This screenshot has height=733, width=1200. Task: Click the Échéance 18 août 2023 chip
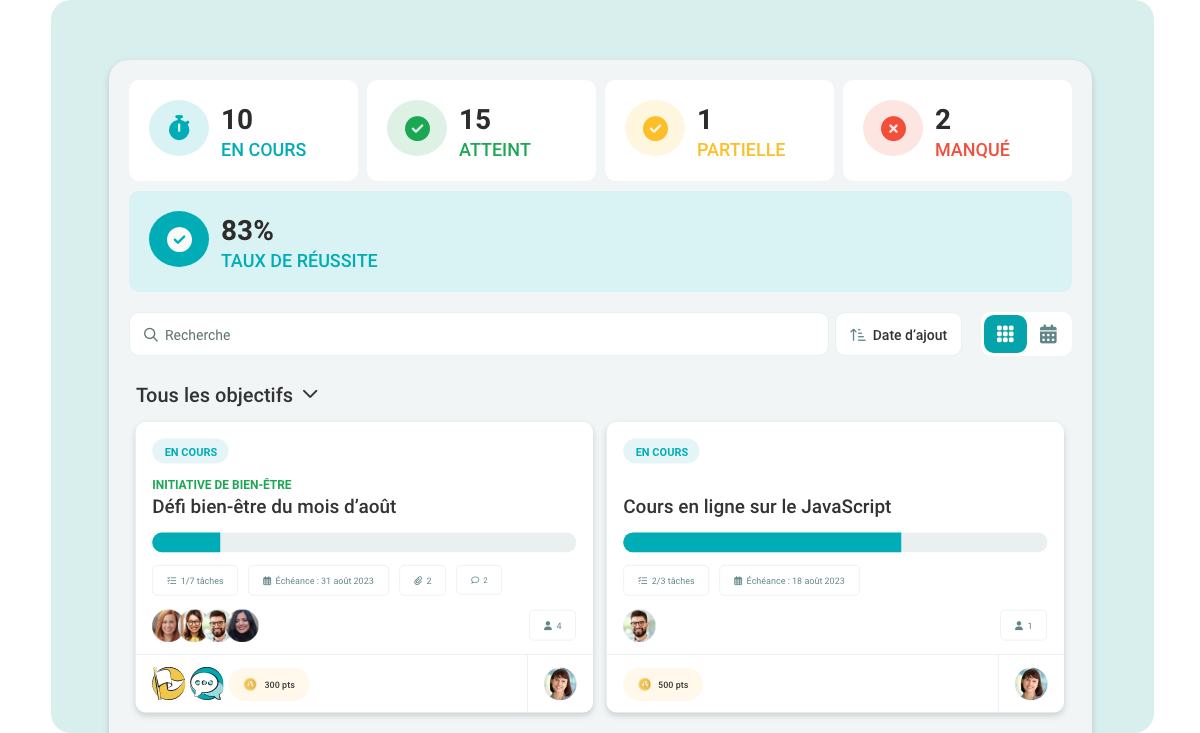(x=789, y=580)
